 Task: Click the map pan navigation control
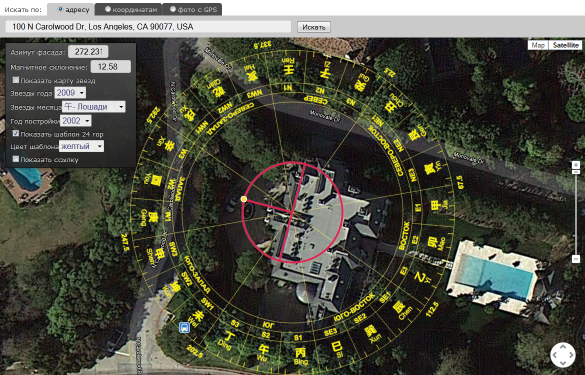point(563,355)
